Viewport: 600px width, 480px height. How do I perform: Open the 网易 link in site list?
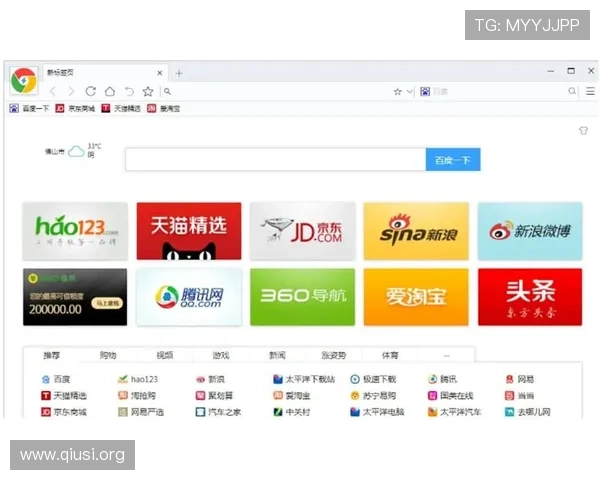[x=520, y=379]
